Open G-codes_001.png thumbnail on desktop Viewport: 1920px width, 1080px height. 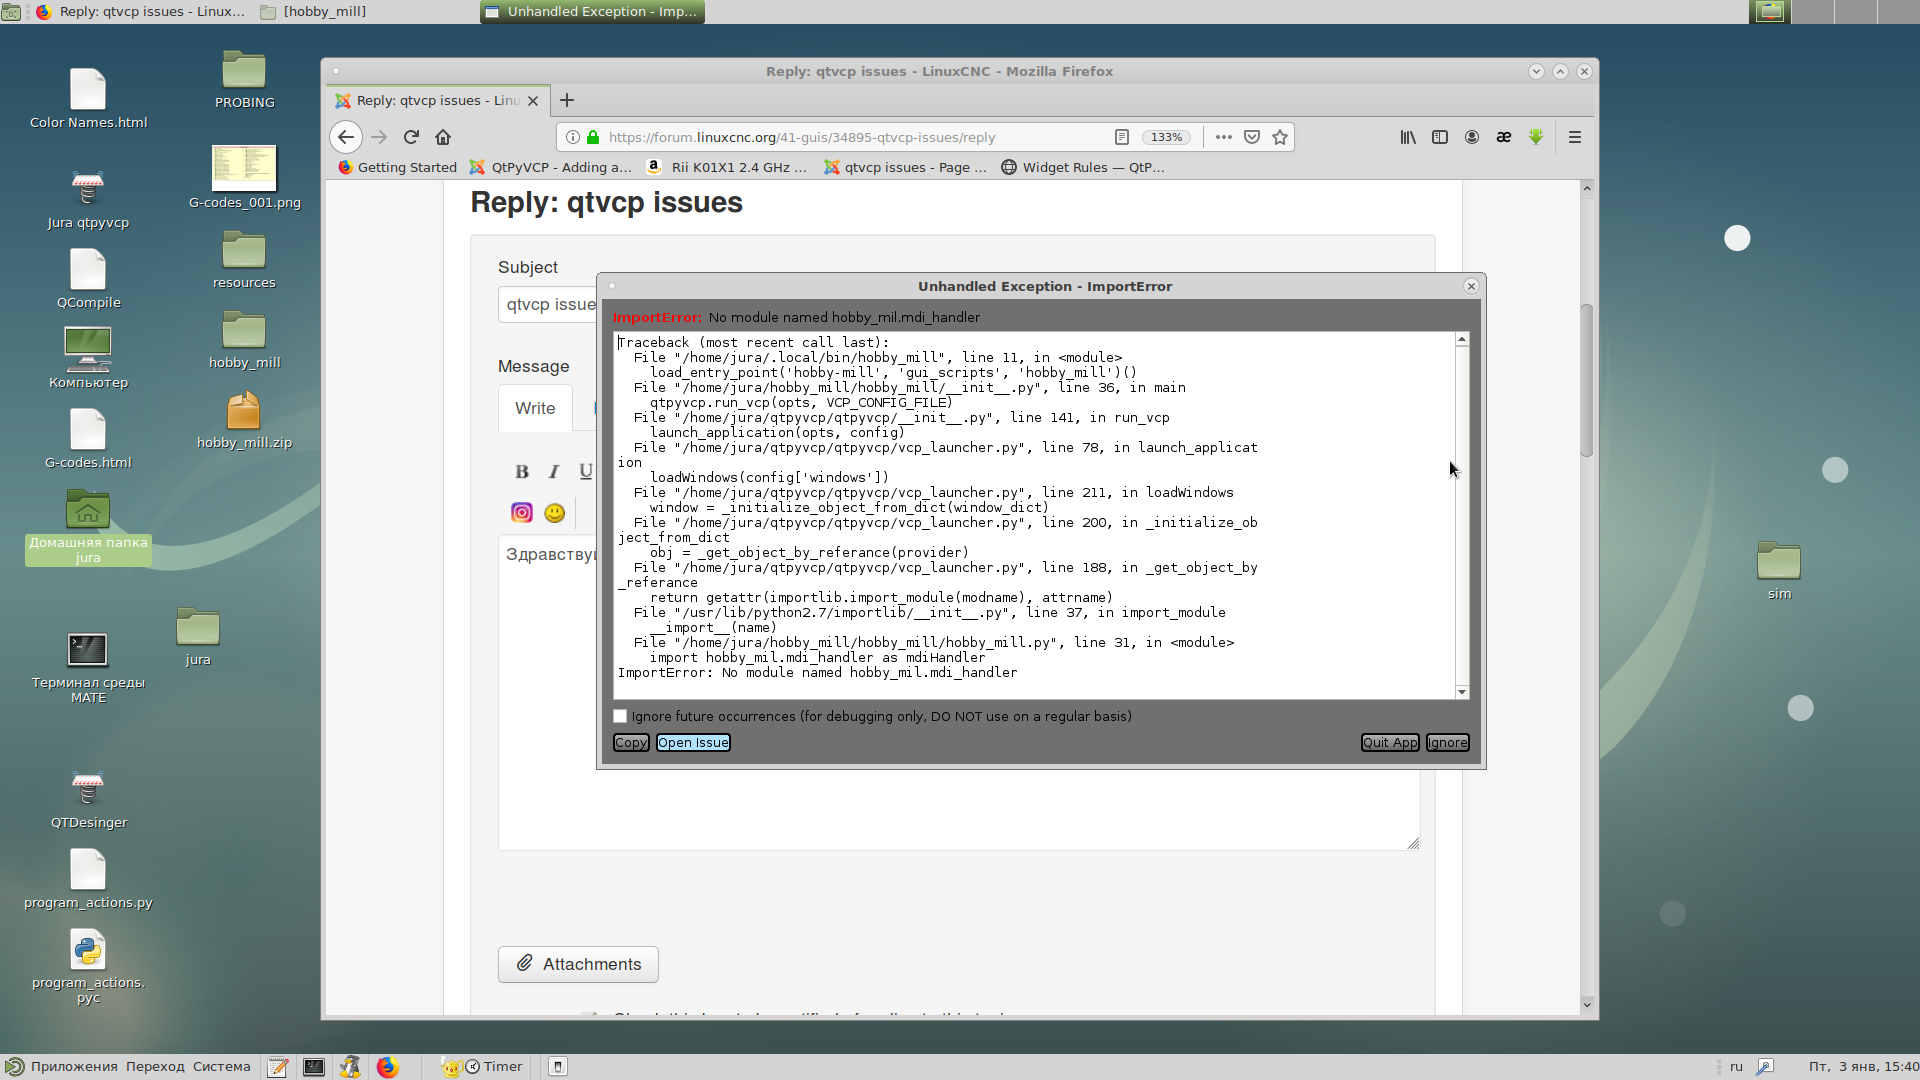(244, 178)
